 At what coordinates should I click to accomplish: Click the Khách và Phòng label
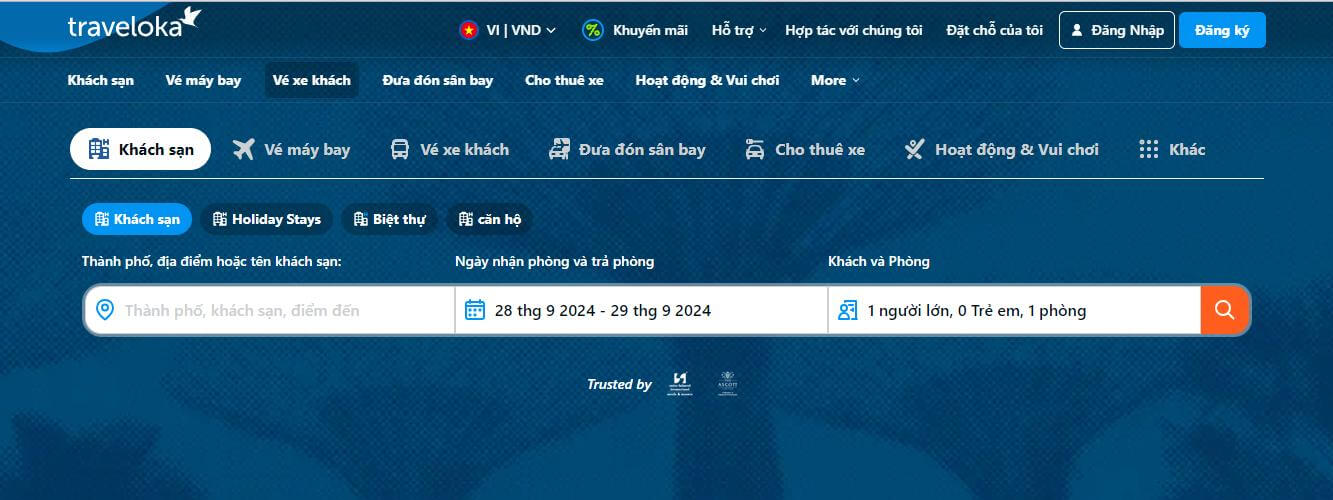[879, 261]
